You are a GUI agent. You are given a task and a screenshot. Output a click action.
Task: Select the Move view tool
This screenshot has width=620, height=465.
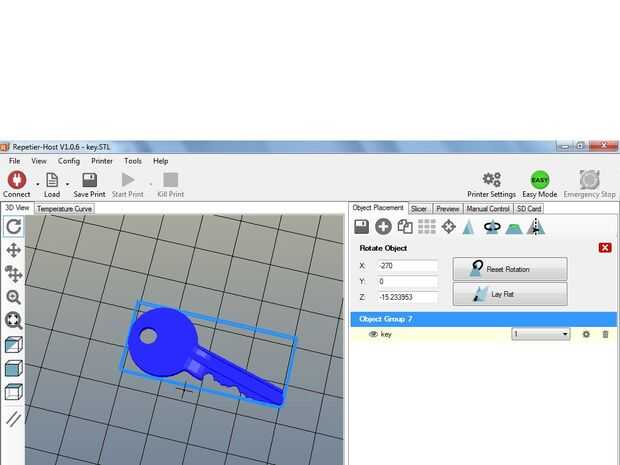14,250
